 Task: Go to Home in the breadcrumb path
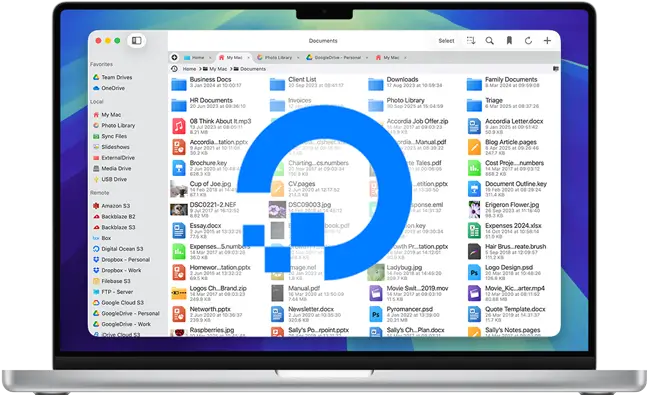tap(189, 69)
